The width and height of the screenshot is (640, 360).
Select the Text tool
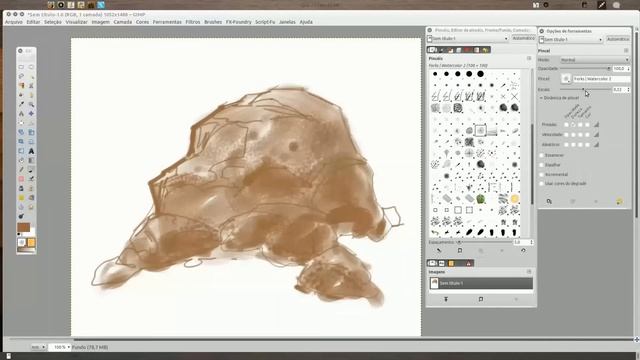tap(31, 151)
